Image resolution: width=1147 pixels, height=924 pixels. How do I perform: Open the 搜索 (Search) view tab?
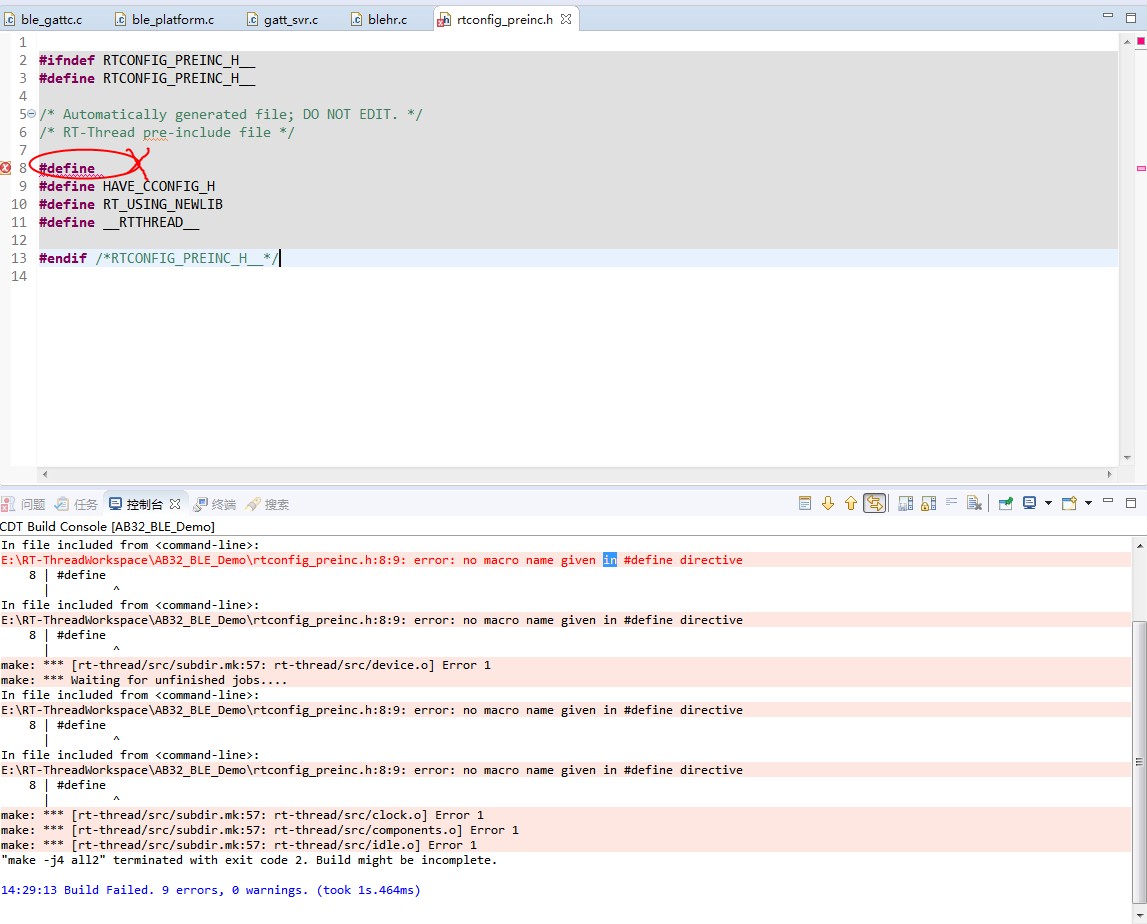coord(268,504)
